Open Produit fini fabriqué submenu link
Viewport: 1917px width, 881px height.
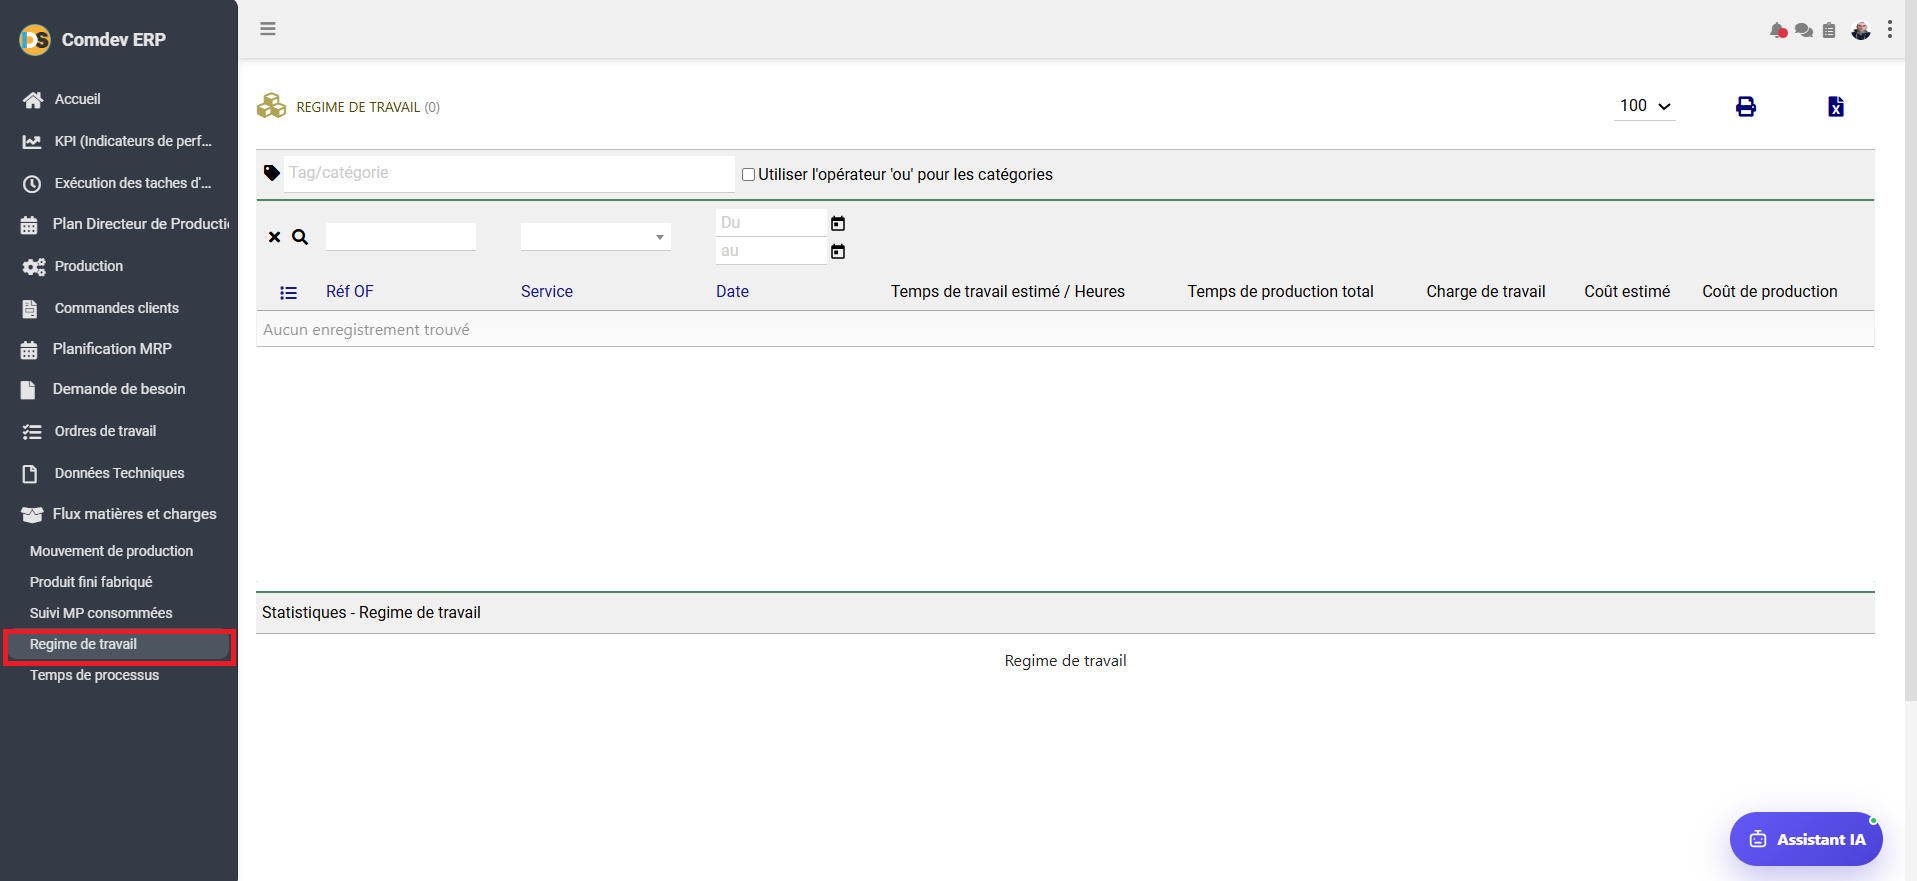click(x=91, y=582)
